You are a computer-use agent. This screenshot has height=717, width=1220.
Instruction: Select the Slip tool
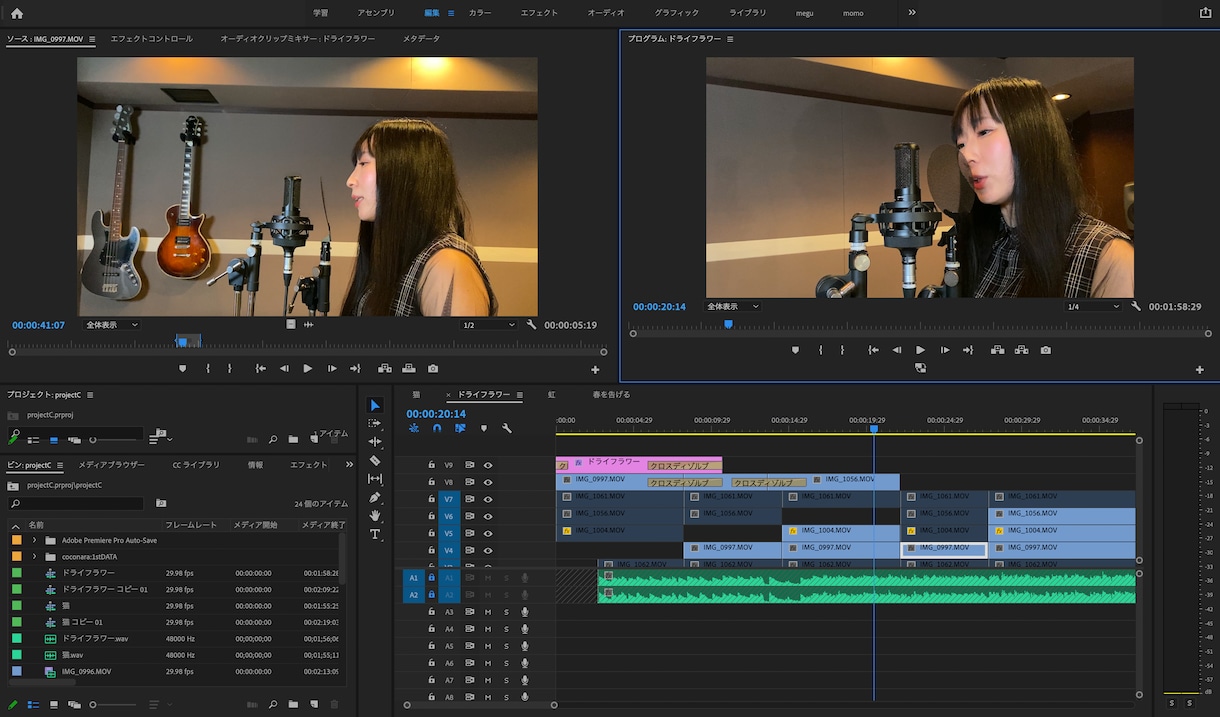(375, 479)
